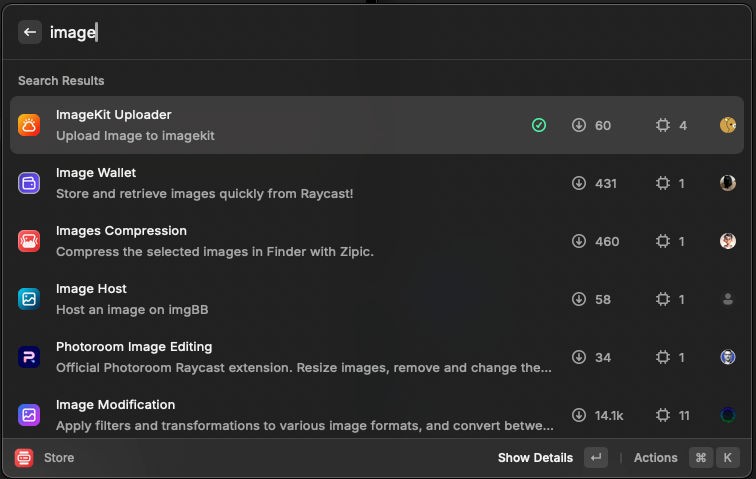Click "Upload Image to imagekit" description
The width and height of the screenshot is (756, 479).
135,136
